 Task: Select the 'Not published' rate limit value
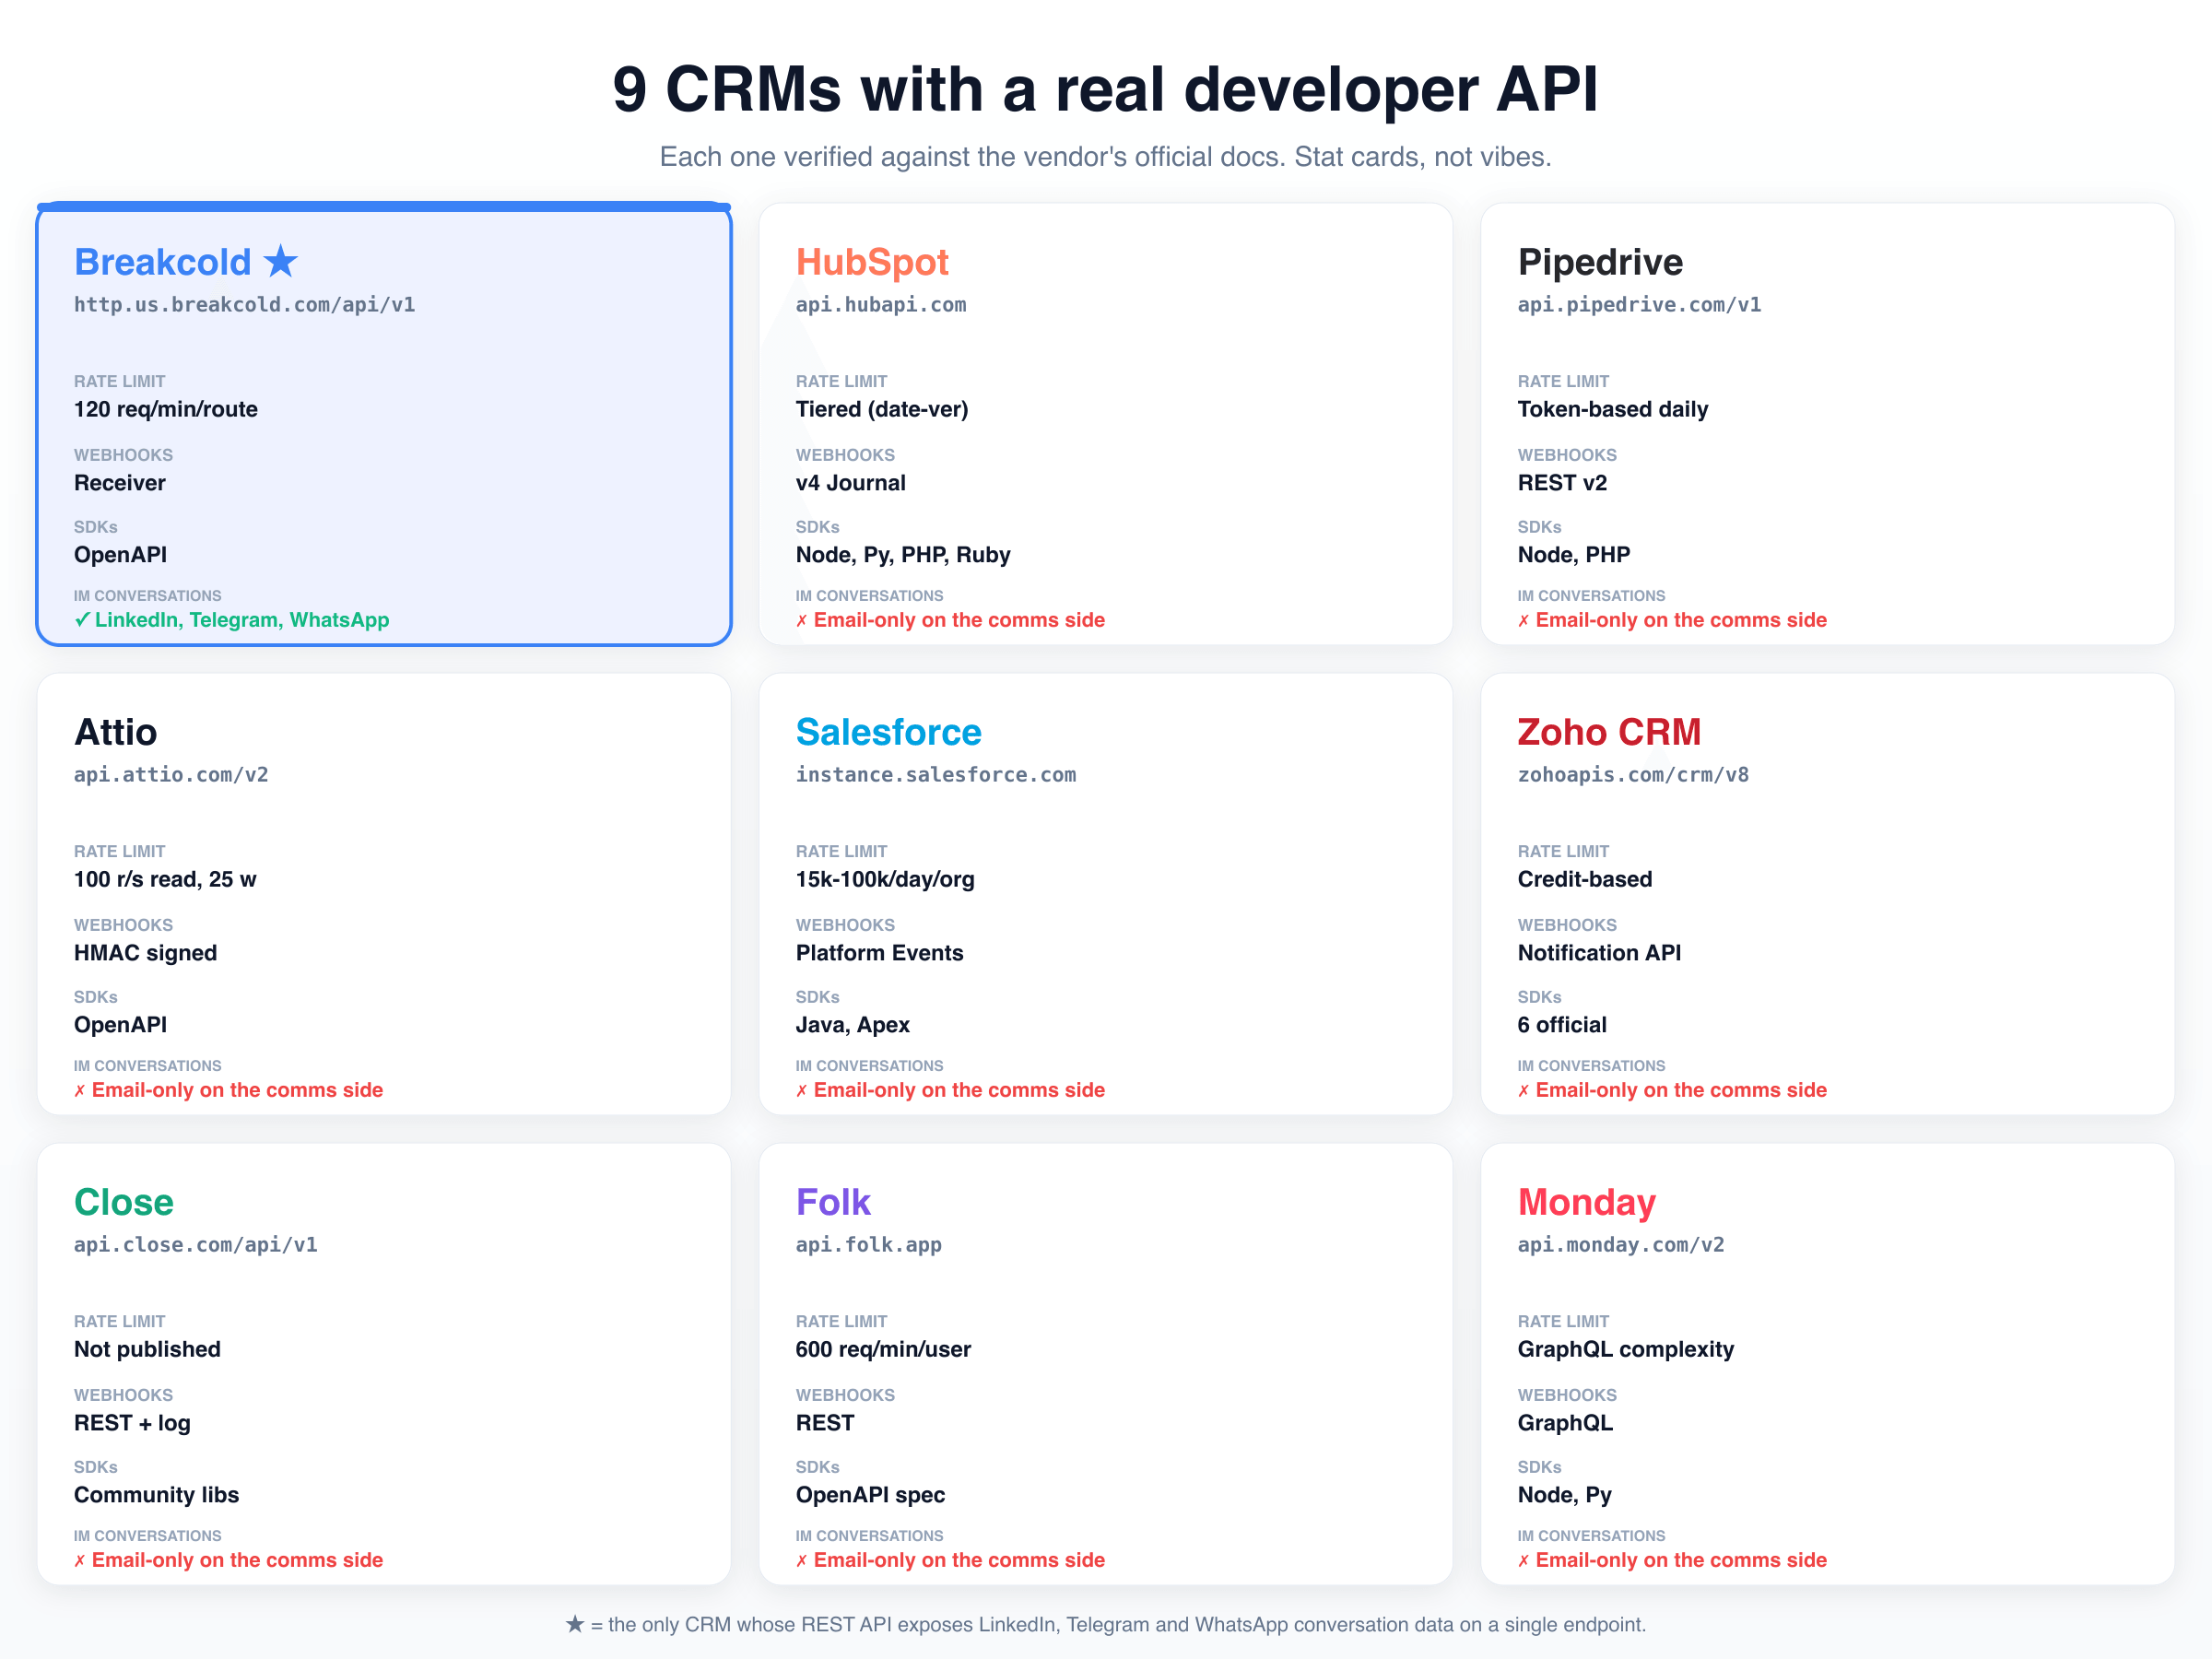(147, 1349)
